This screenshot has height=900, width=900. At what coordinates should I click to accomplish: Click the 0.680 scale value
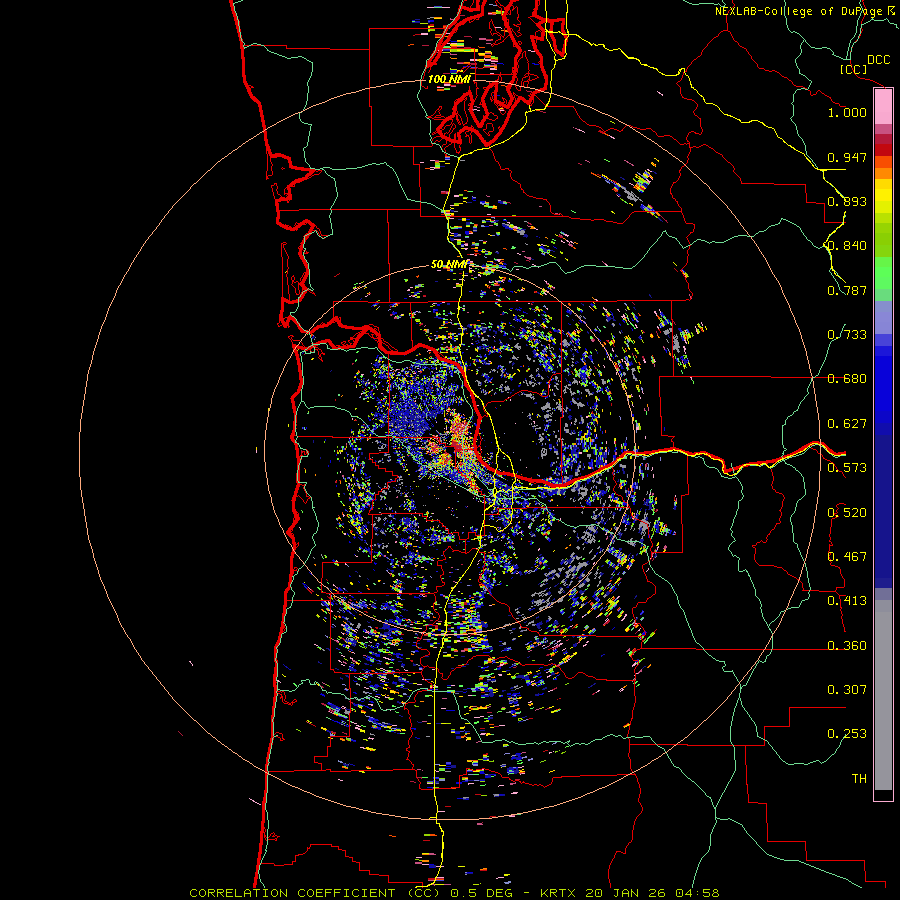click(847, 379)
